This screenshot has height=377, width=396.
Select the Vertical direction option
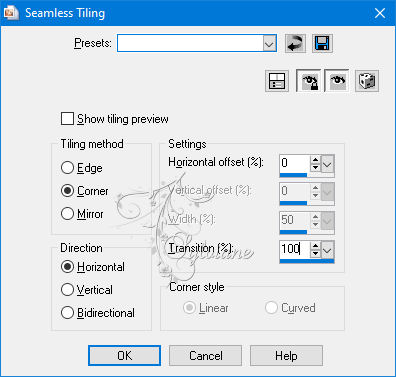coord(67,290)
